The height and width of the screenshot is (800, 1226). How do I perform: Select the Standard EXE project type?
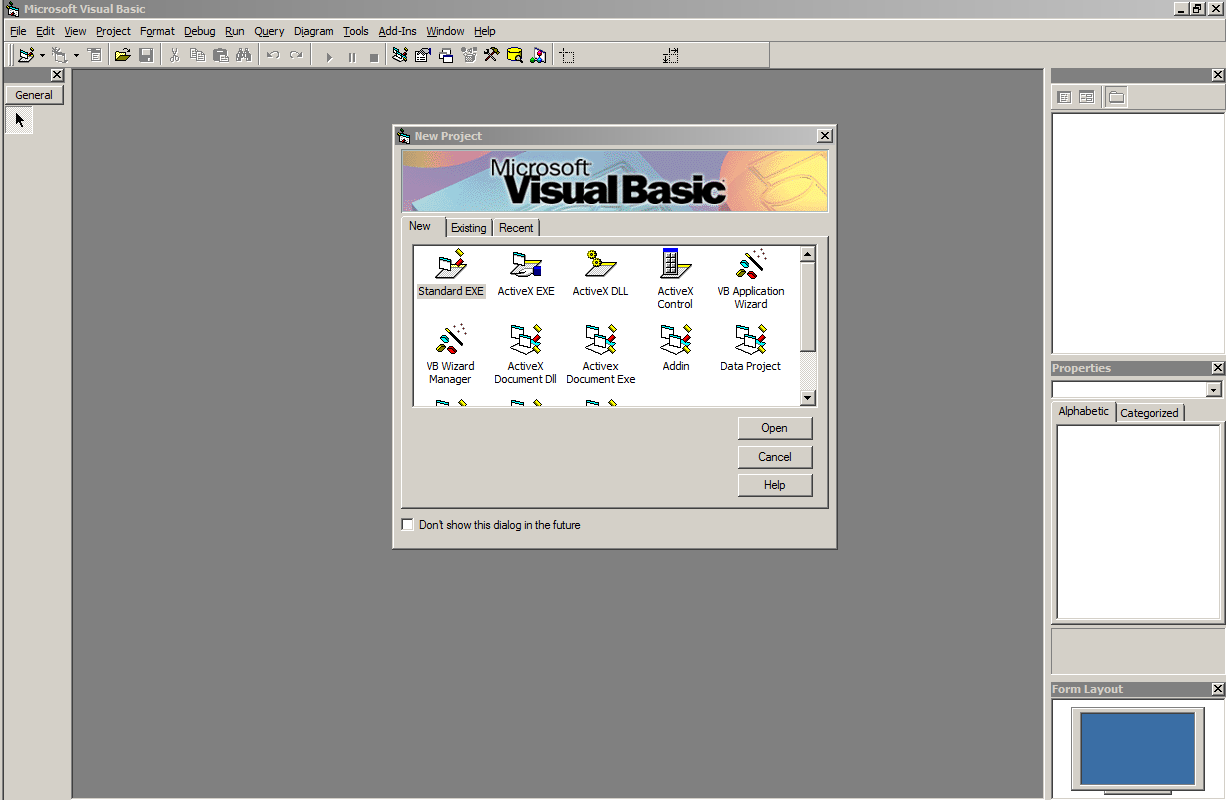click(451, 274)
